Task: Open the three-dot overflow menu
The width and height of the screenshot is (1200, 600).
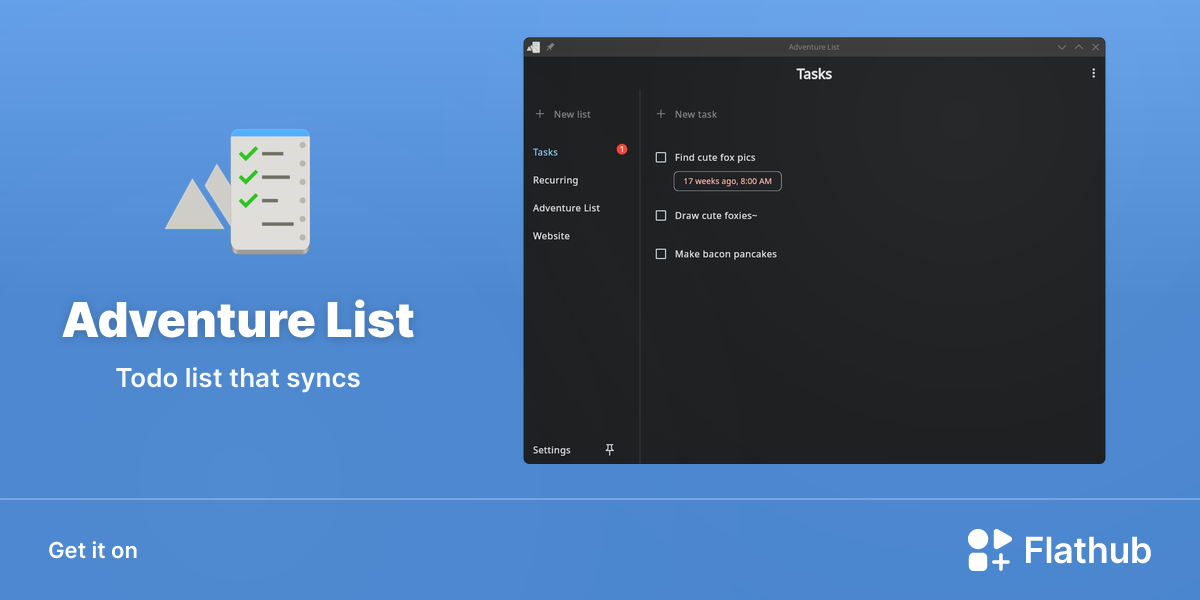Action: point(1093,73)
